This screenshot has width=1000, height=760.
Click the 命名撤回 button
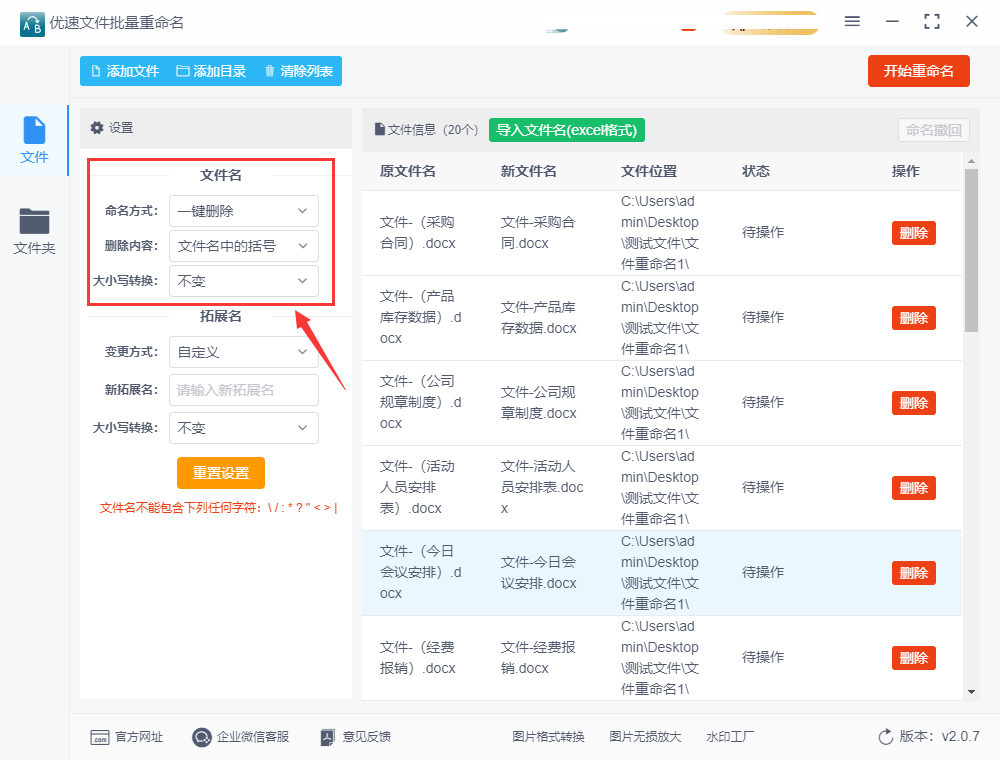(934, 130)
